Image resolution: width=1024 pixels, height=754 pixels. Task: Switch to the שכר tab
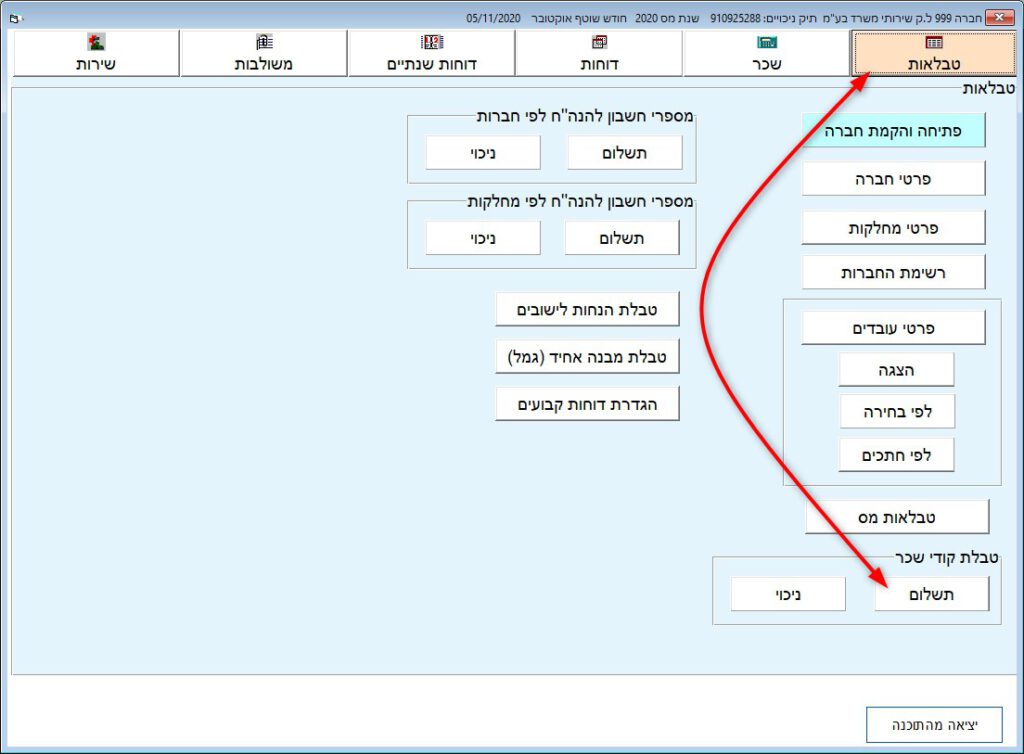(x=767, y=54)
